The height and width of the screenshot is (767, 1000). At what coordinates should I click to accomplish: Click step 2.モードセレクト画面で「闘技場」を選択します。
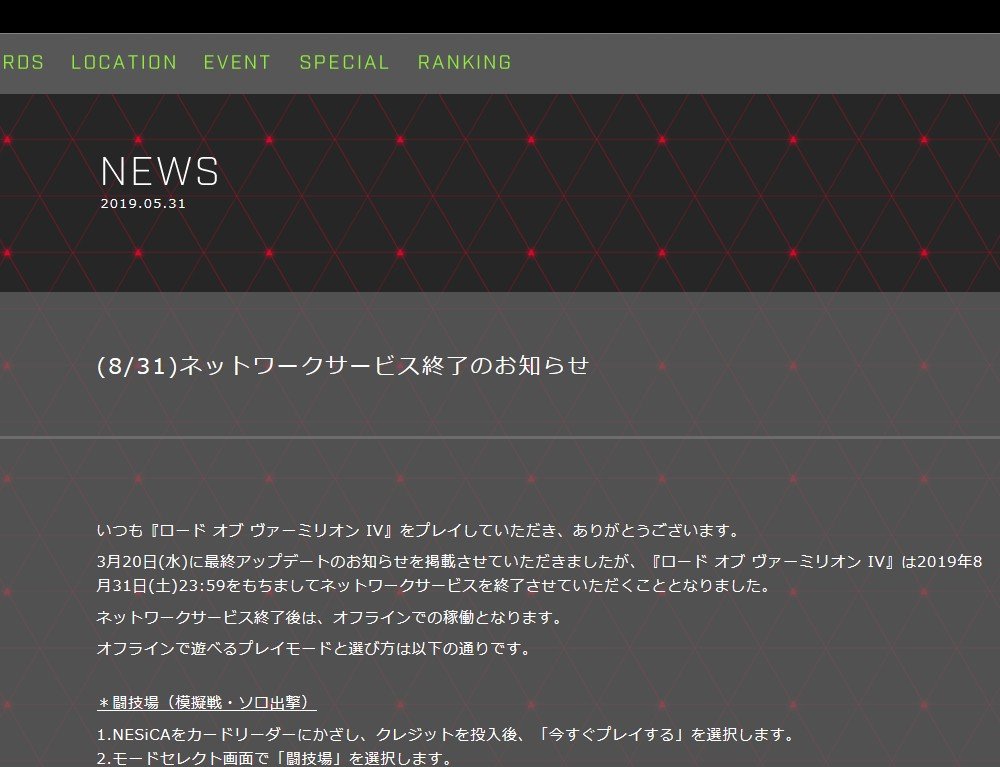(x=274, y=758)
